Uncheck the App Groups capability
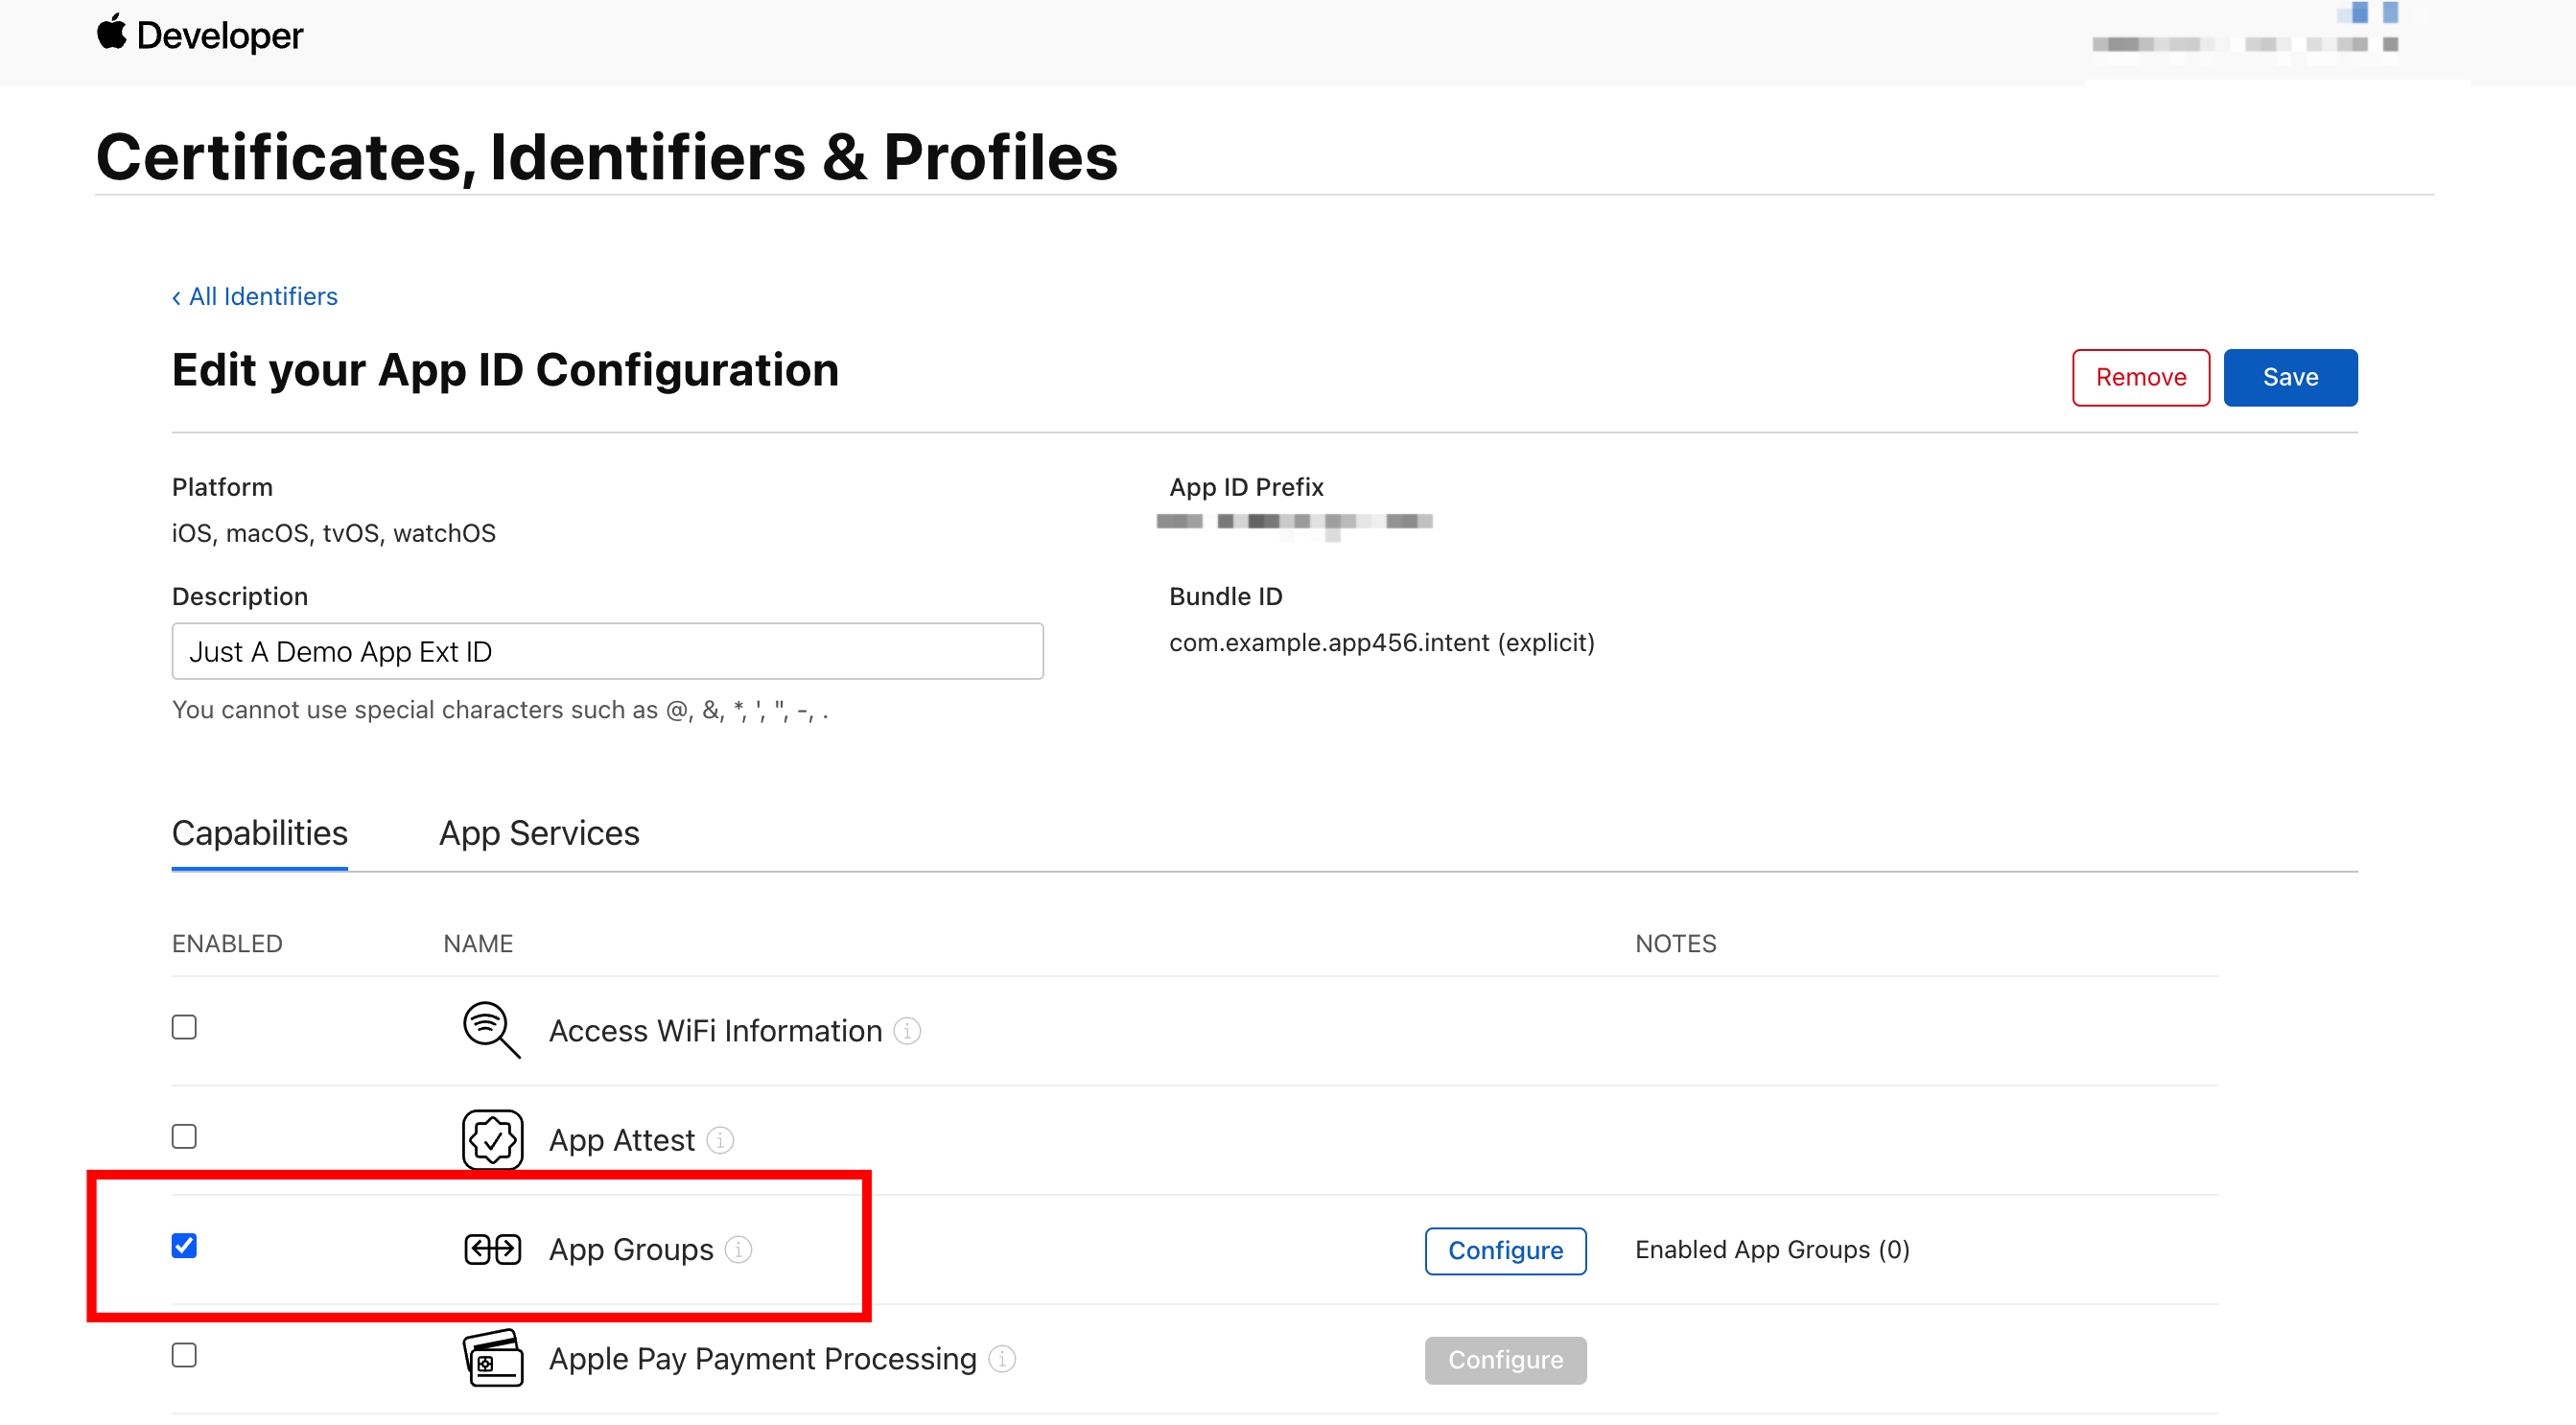Viewport: 2576px width, 1425px height. pyautogui.click(x=184, y=1246)
